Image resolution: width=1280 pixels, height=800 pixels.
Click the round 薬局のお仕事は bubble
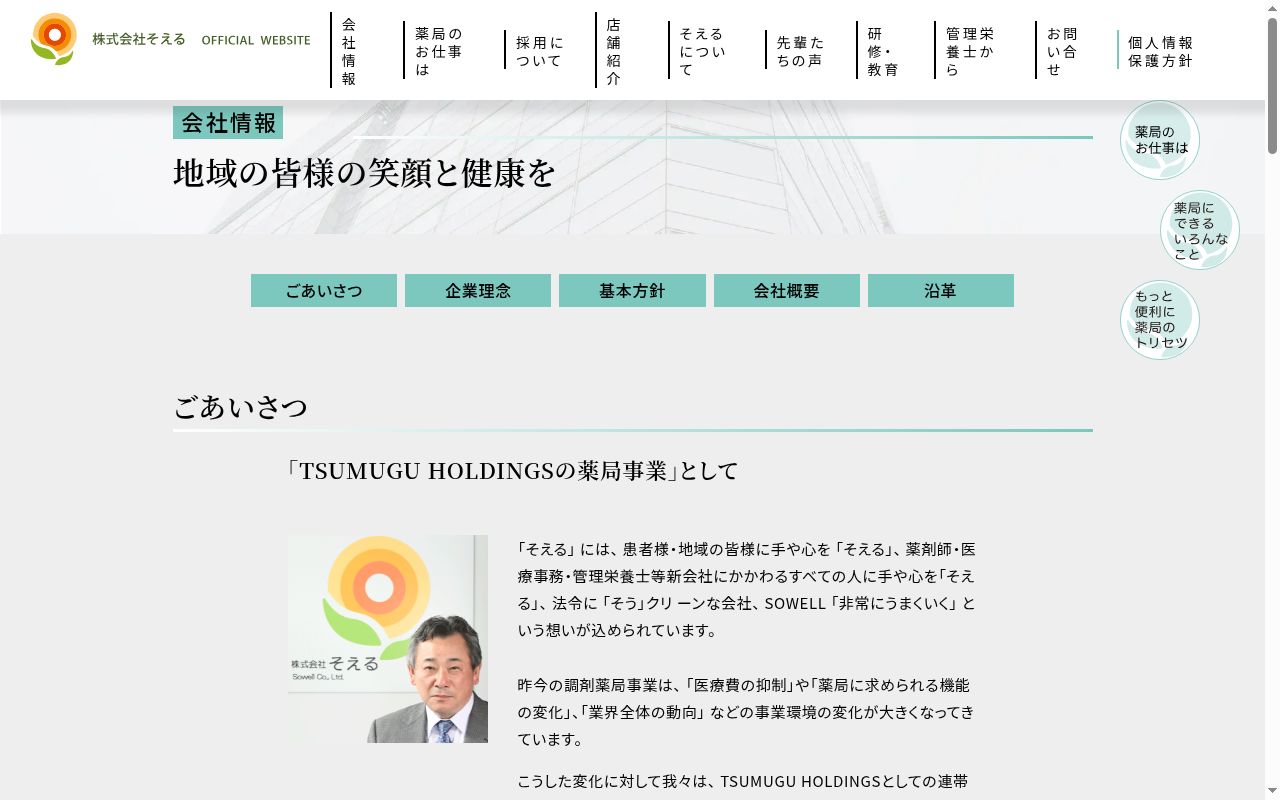click(x=1160, y=140)
